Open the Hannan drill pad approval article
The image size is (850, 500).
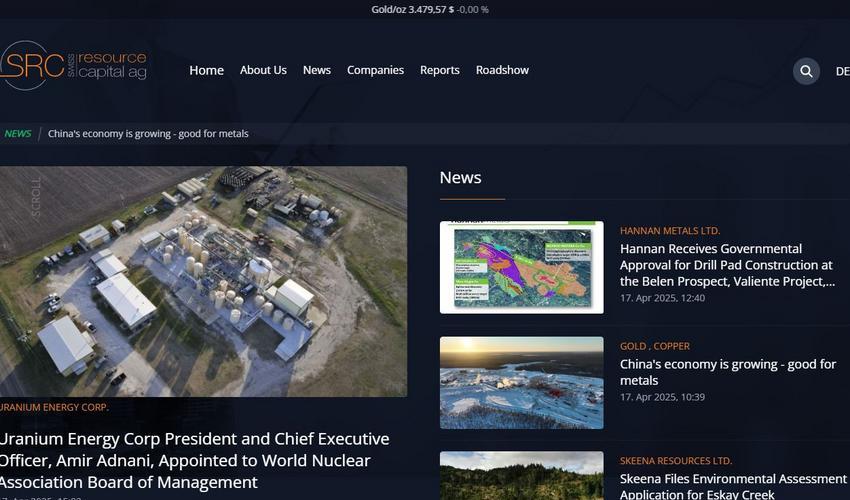coord(727,265)
